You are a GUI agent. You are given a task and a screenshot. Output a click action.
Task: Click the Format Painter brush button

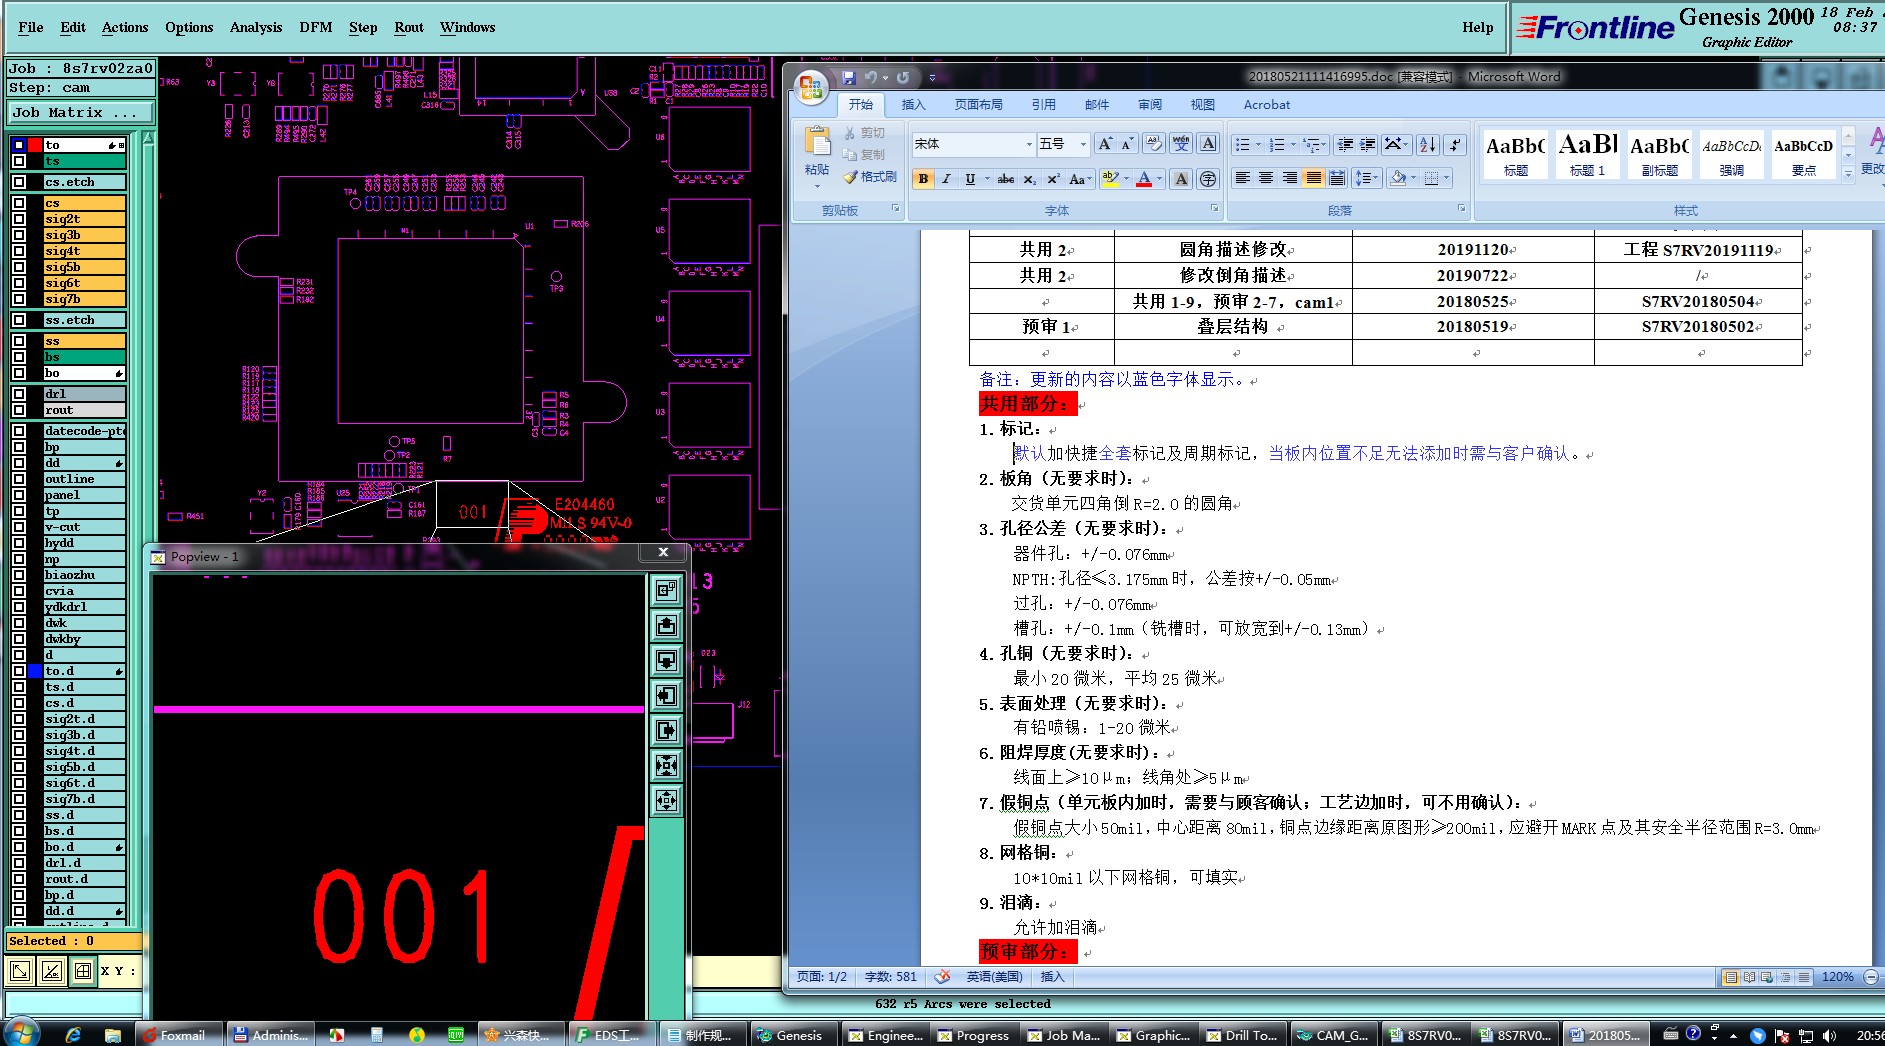[869, 177]
